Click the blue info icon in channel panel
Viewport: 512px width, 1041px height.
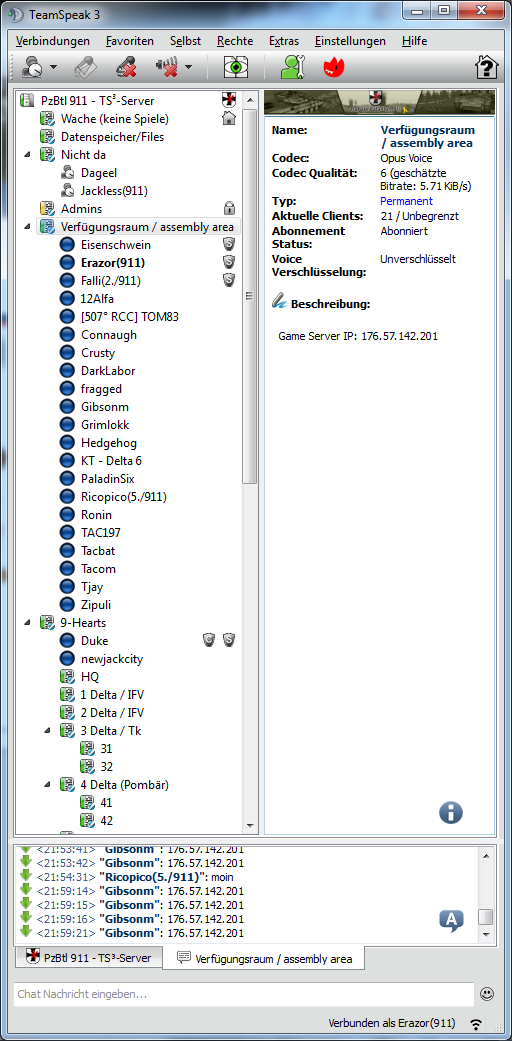click(450, 812)
